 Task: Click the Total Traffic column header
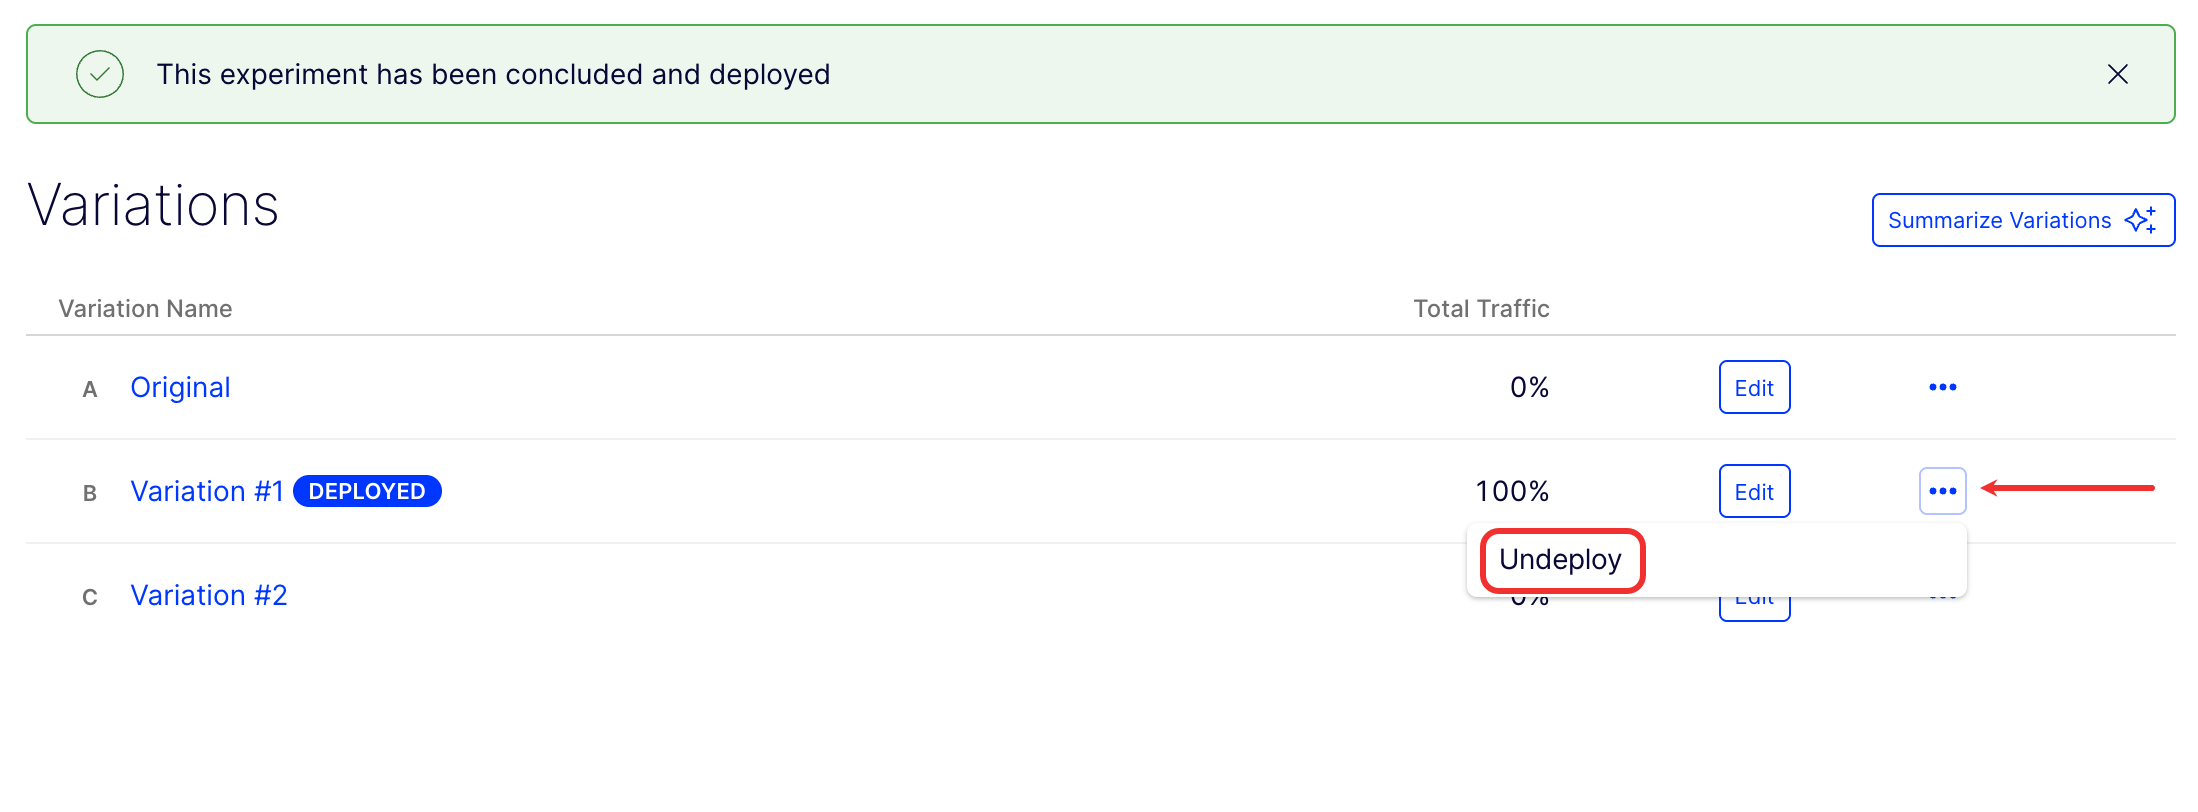[x=1481, y=308]
